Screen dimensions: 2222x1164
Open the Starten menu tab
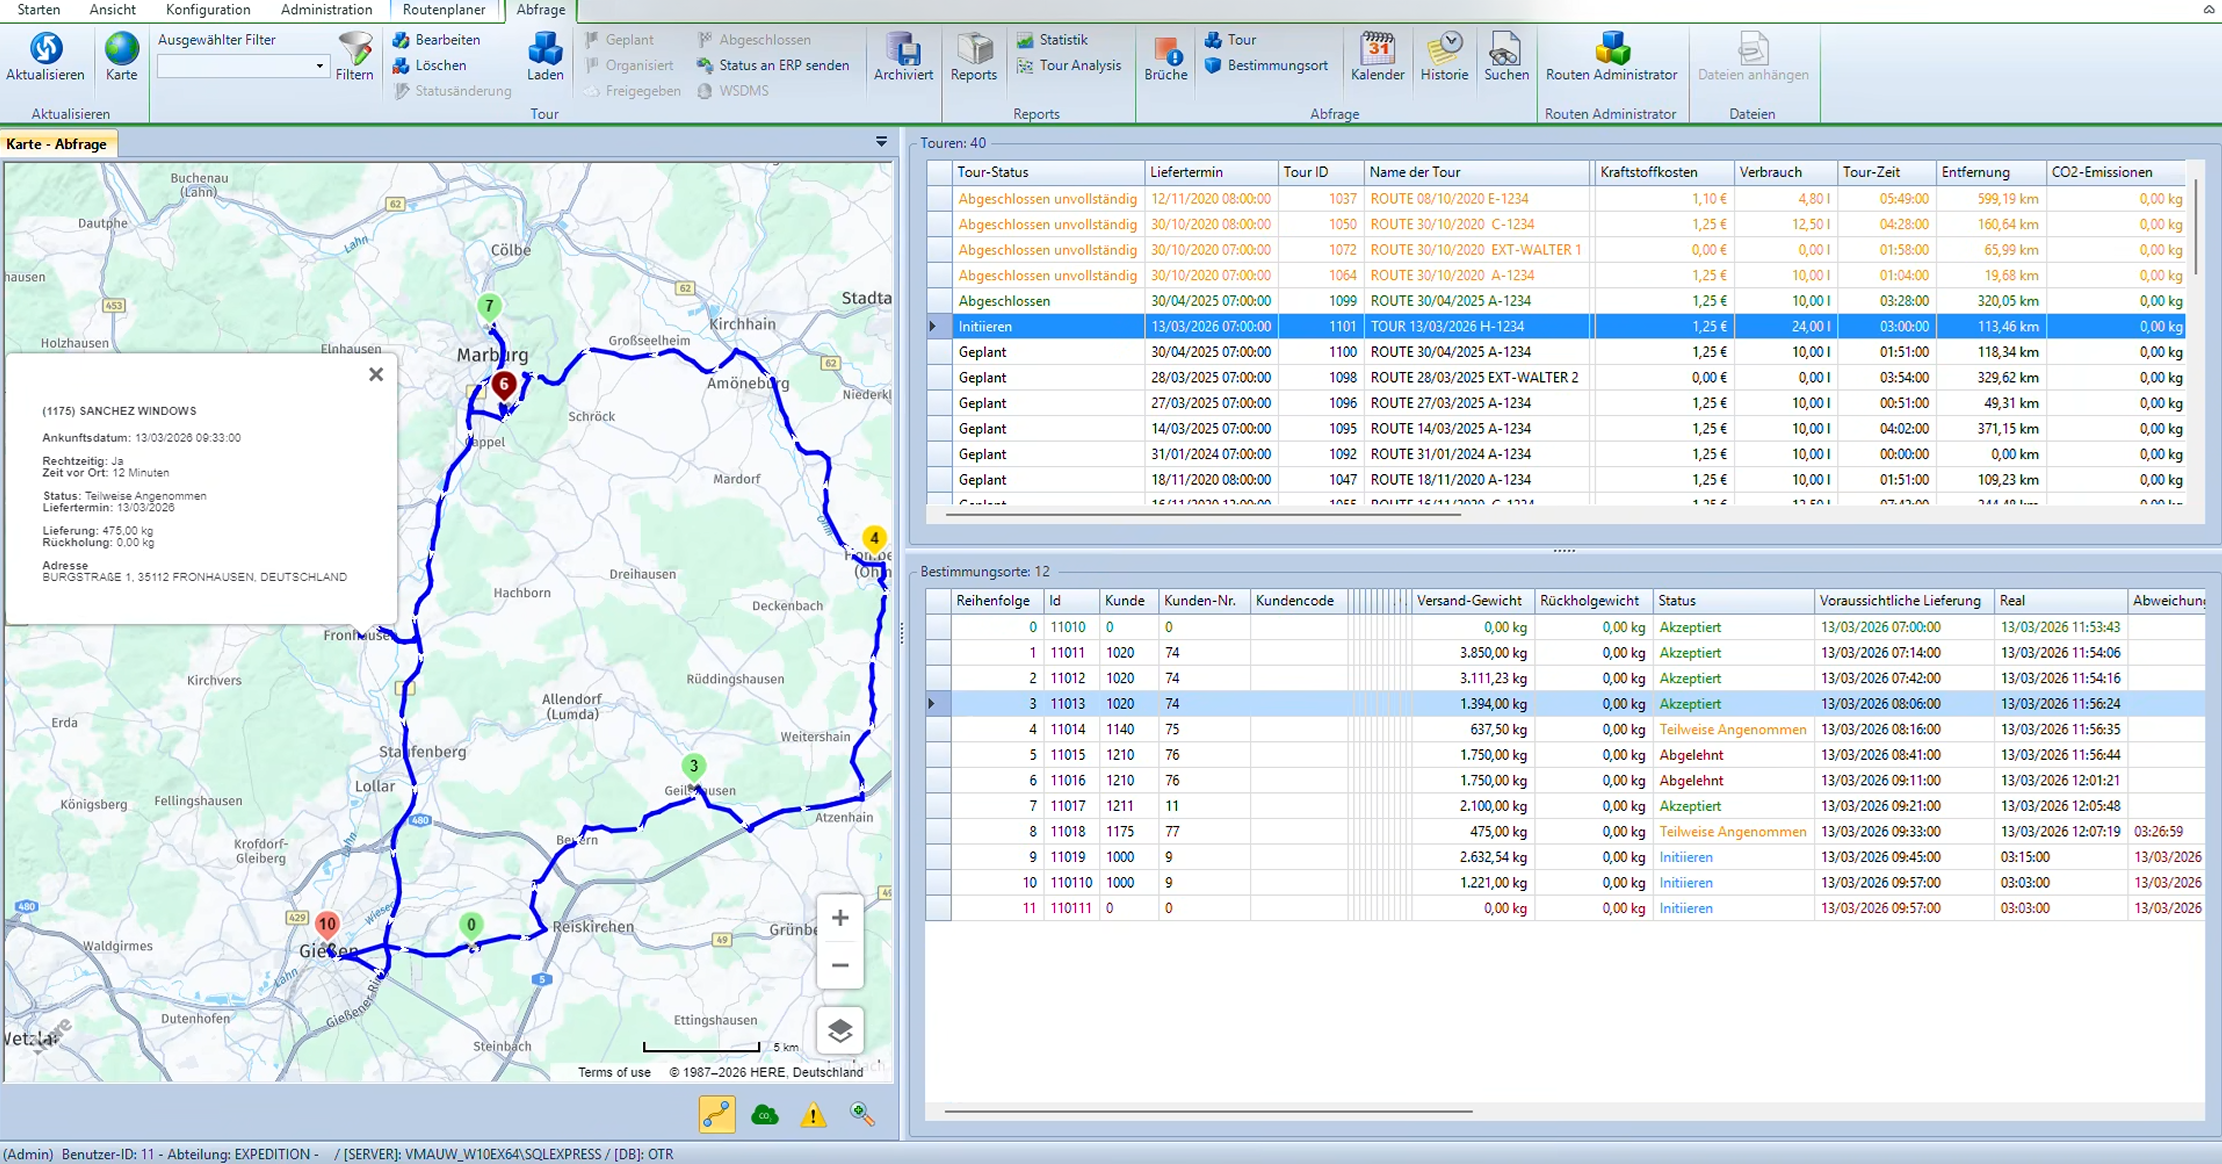click(39, 9)
